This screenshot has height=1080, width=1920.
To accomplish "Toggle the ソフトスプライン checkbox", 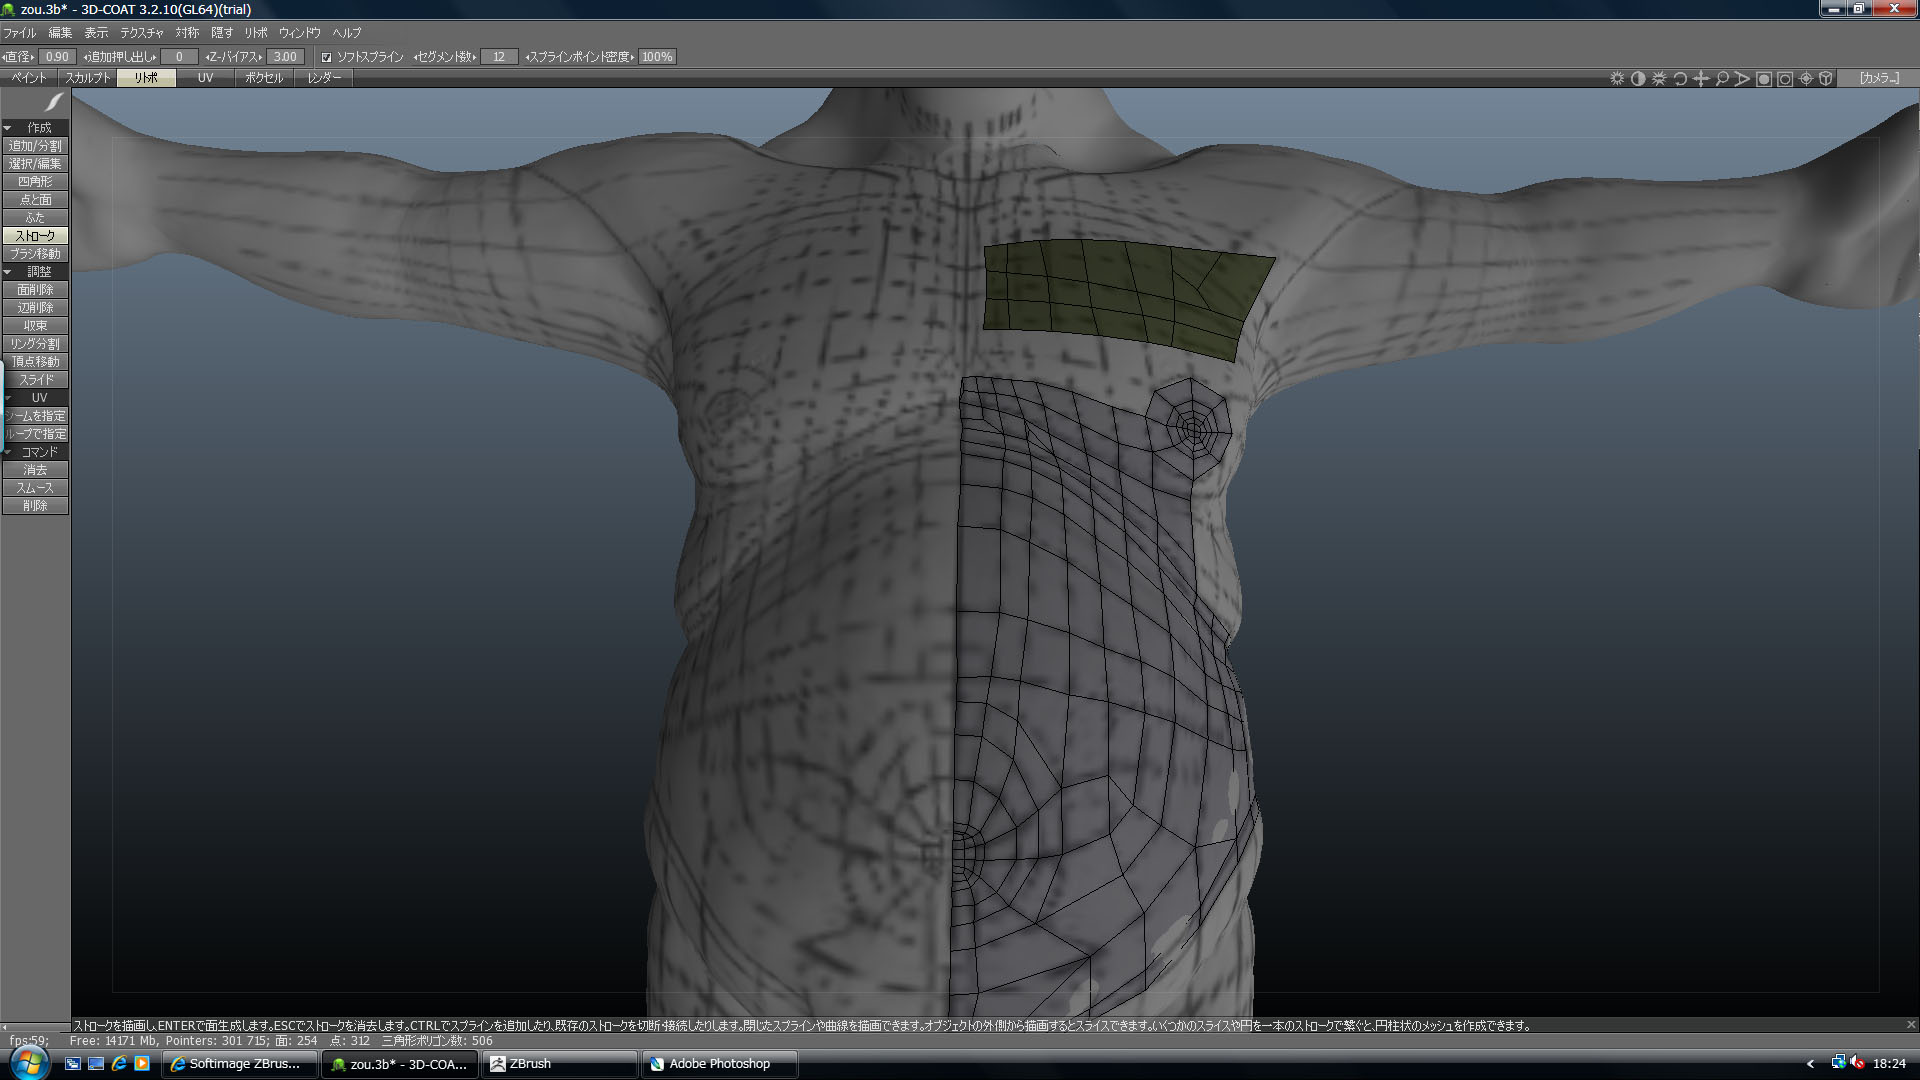I will [326, 57].
